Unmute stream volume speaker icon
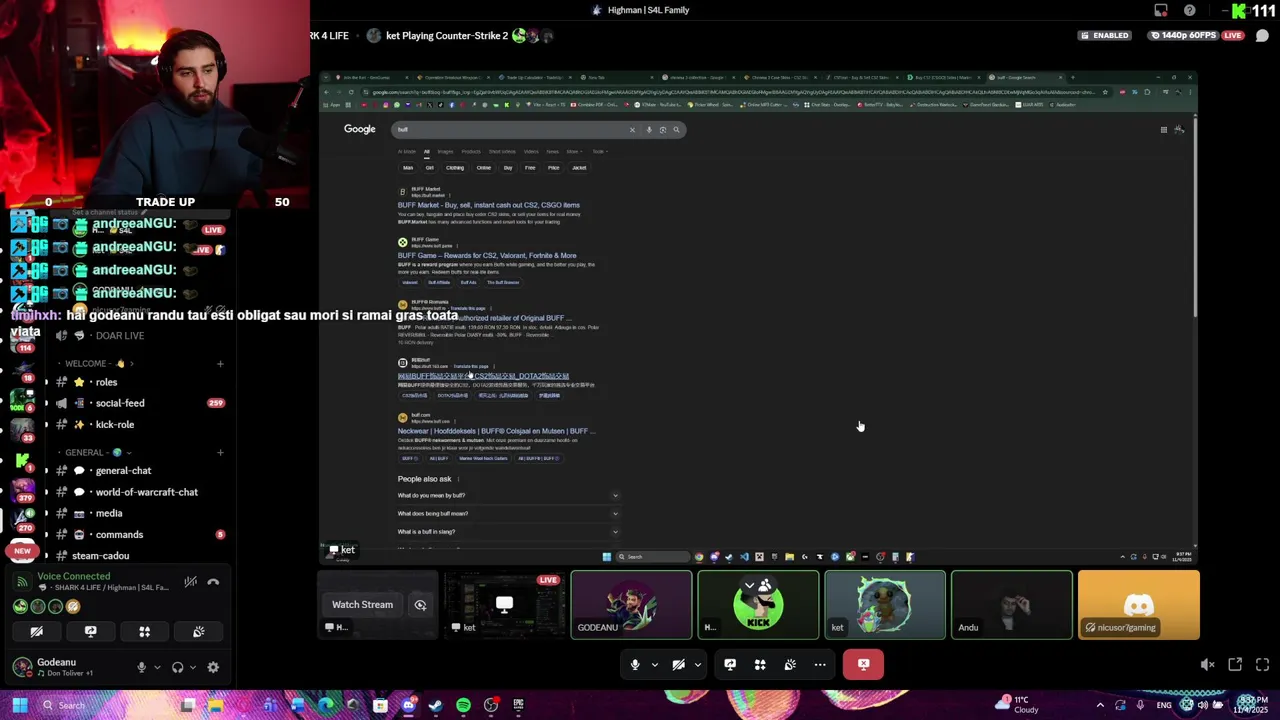The image size is (1280, 720). (x=1207, y=664)
